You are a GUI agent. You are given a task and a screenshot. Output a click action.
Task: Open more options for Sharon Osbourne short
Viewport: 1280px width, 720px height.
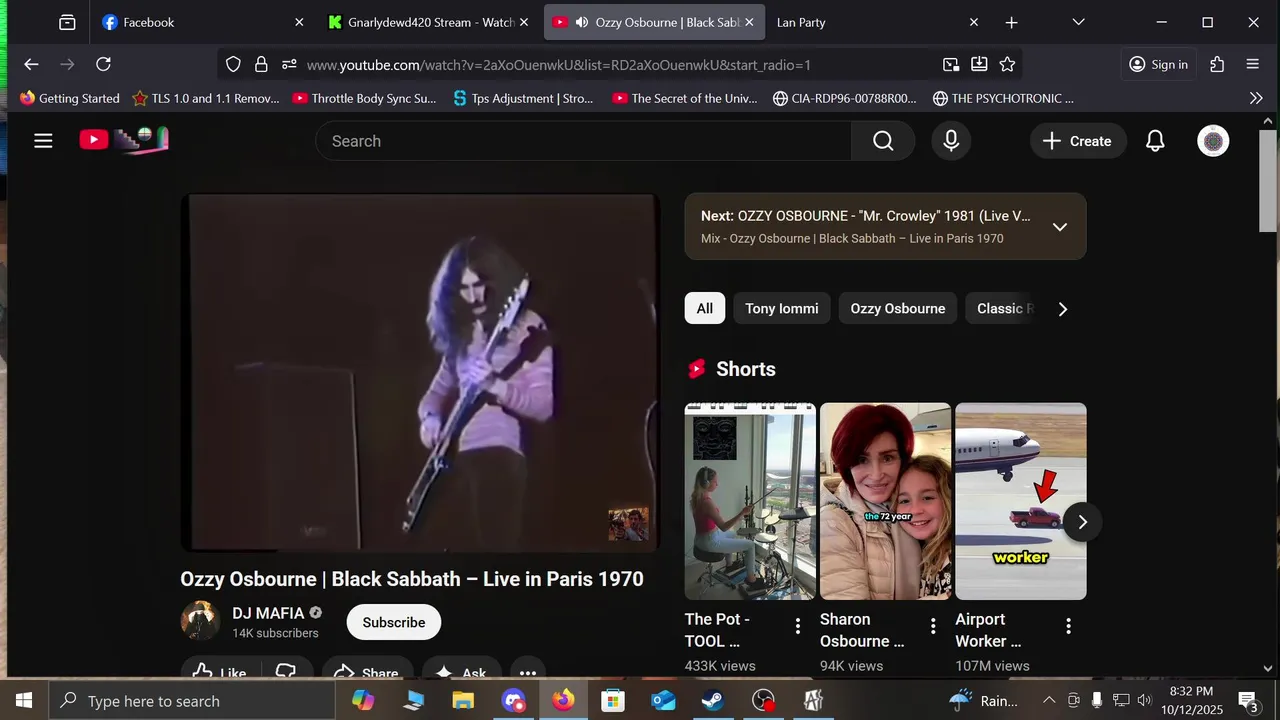(933, 626)
